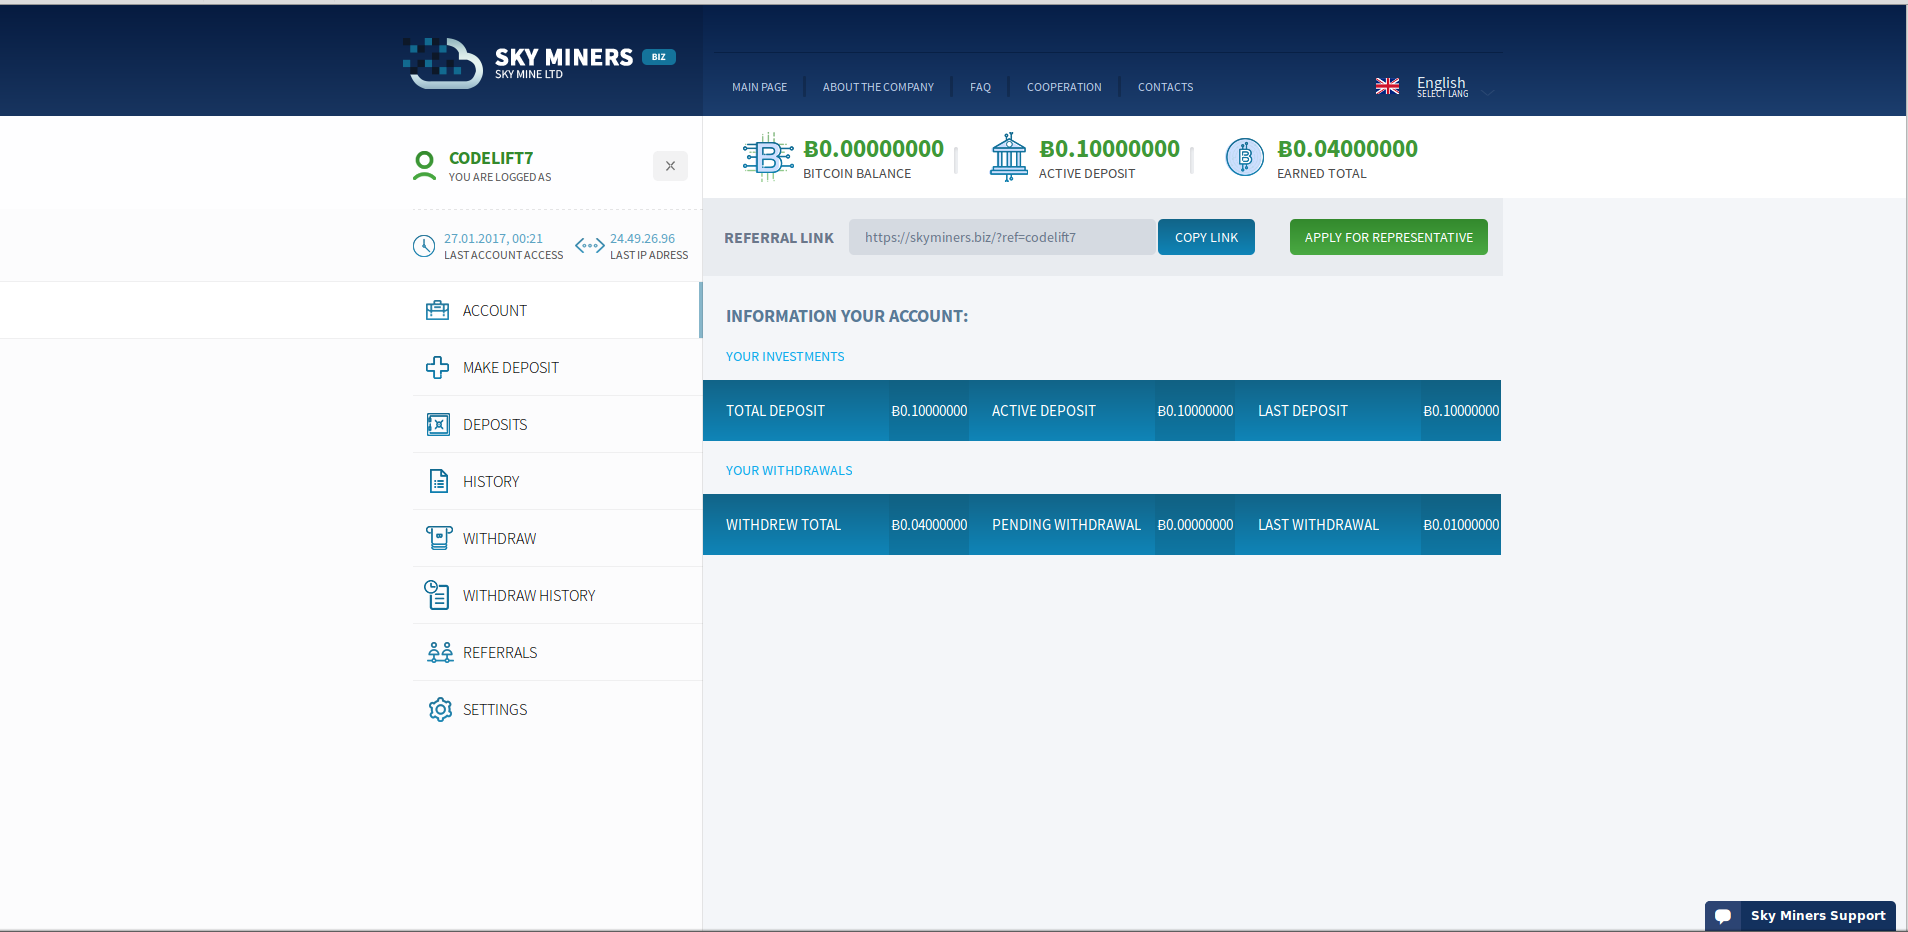Click the Bitcoin balance chip icon

[768, 157]
